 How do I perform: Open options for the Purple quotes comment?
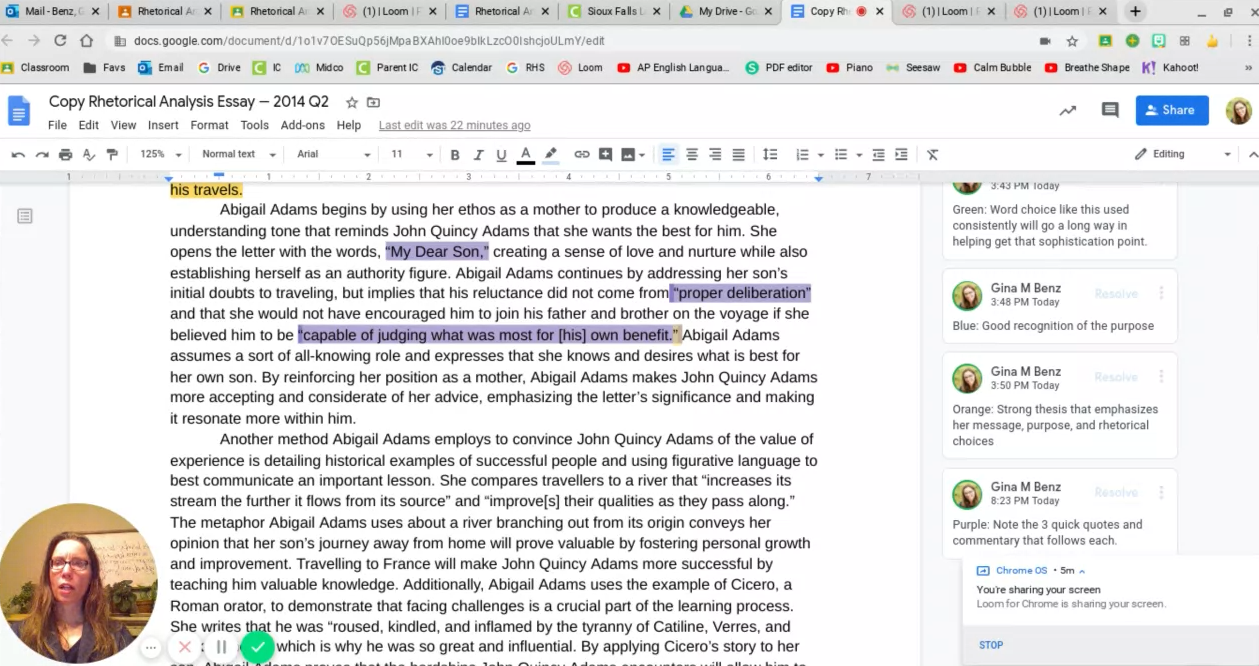[x=1161, y=492]
